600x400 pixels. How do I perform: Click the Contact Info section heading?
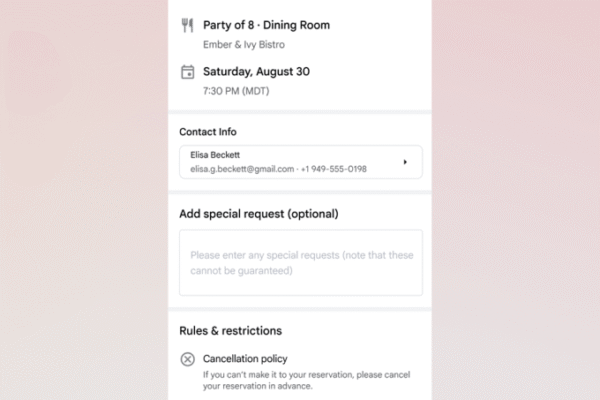(x=208, y=132)
